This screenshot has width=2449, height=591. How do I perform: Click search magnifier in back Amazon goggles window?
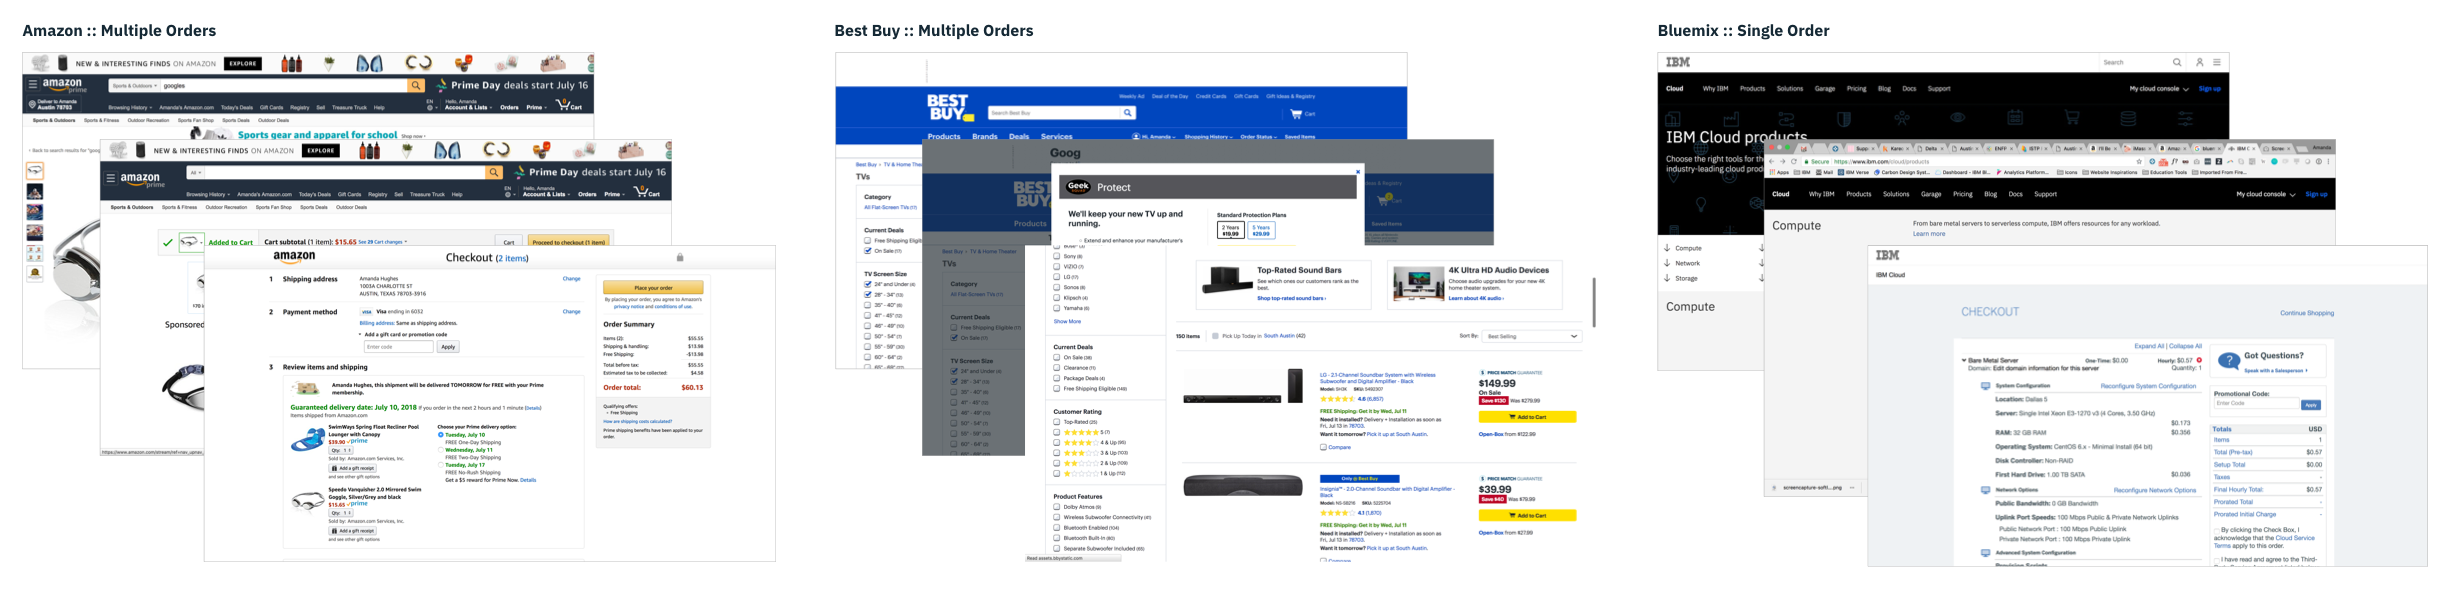click(x=416, y=86)
